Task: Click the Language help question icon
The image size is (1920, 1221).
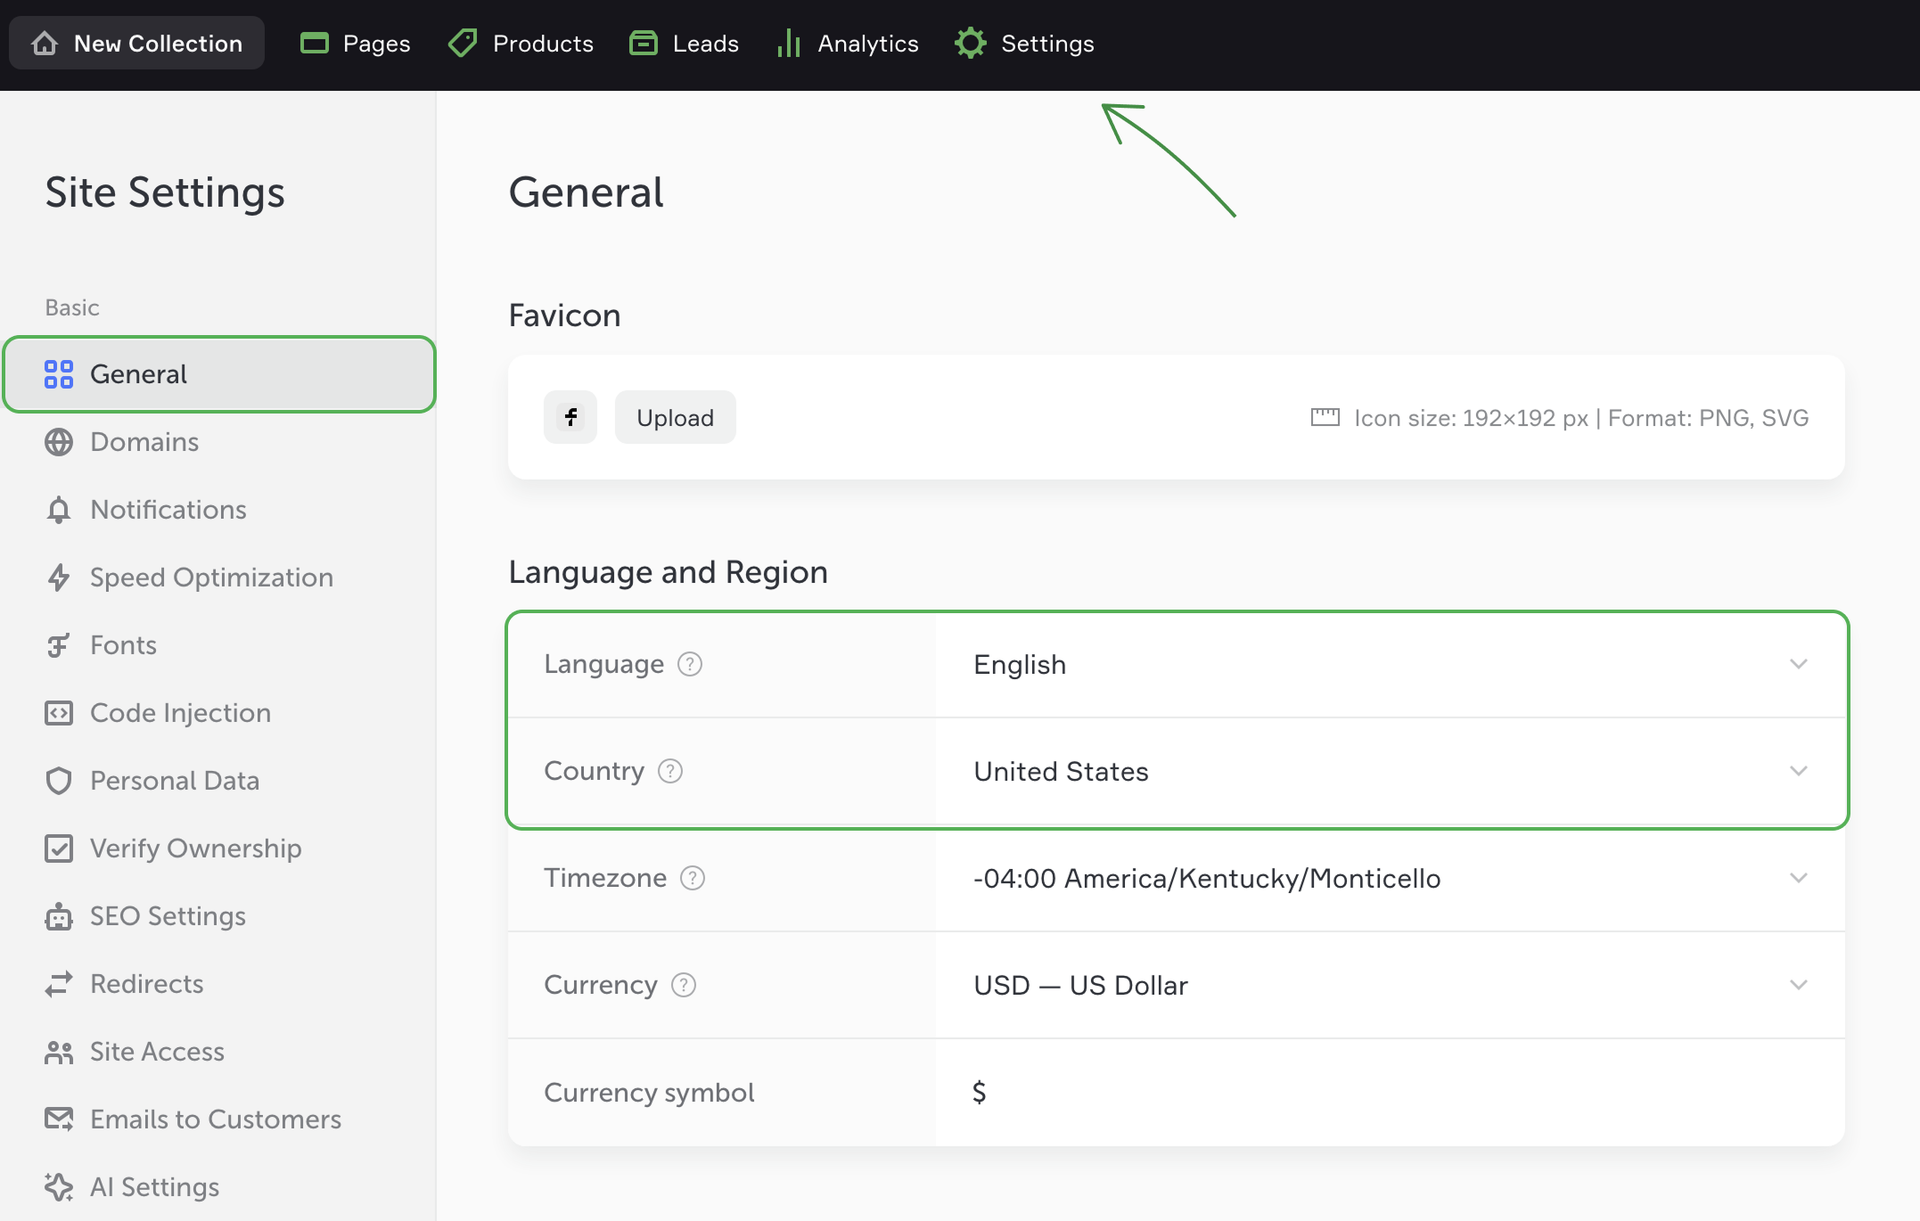Action: 690,664
